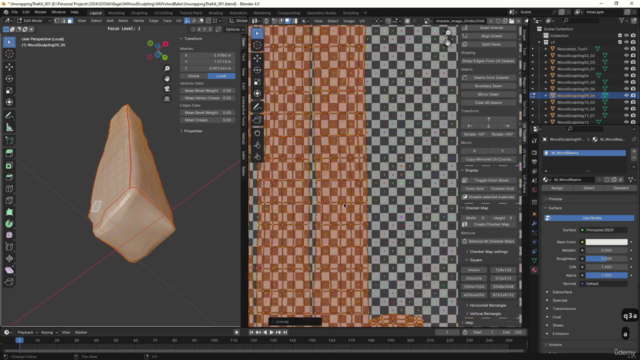
Task: Expand the Vertical Rectangle section
Action: click(485, 313)
